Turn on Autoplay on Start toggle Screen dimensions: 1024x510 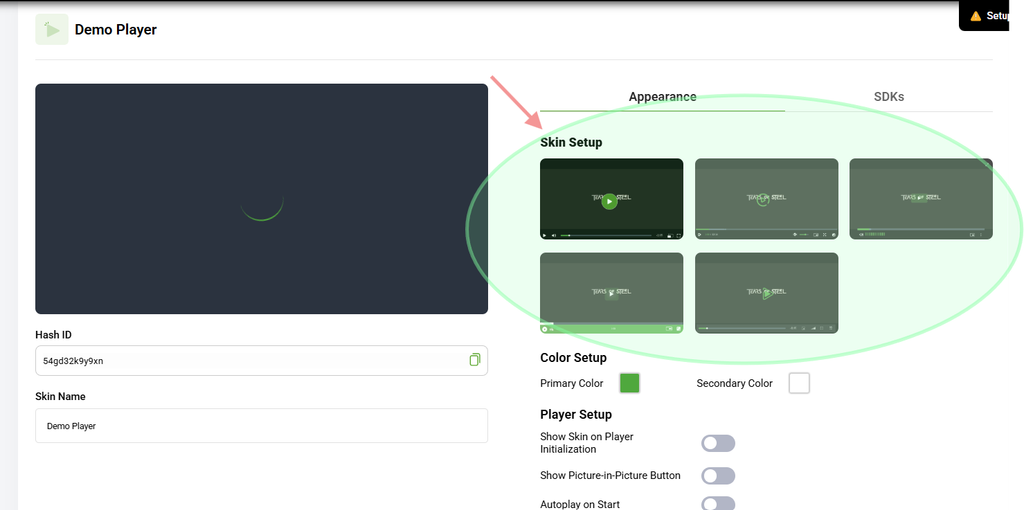coord(718,503)
